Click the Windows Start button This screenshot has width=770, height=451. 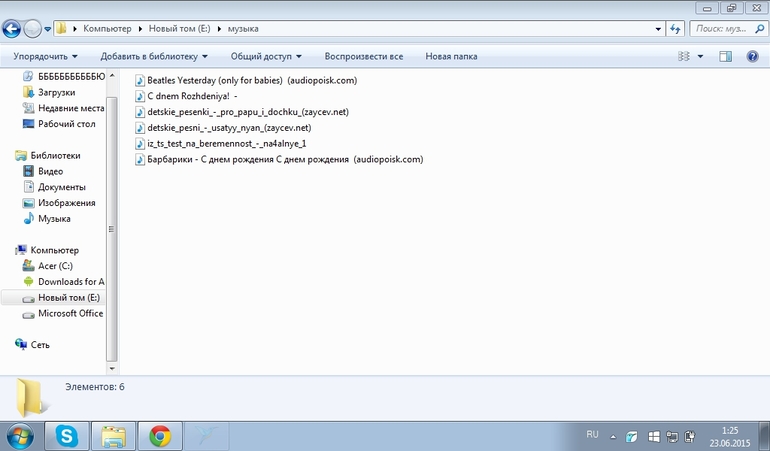[x=19, y=435]
